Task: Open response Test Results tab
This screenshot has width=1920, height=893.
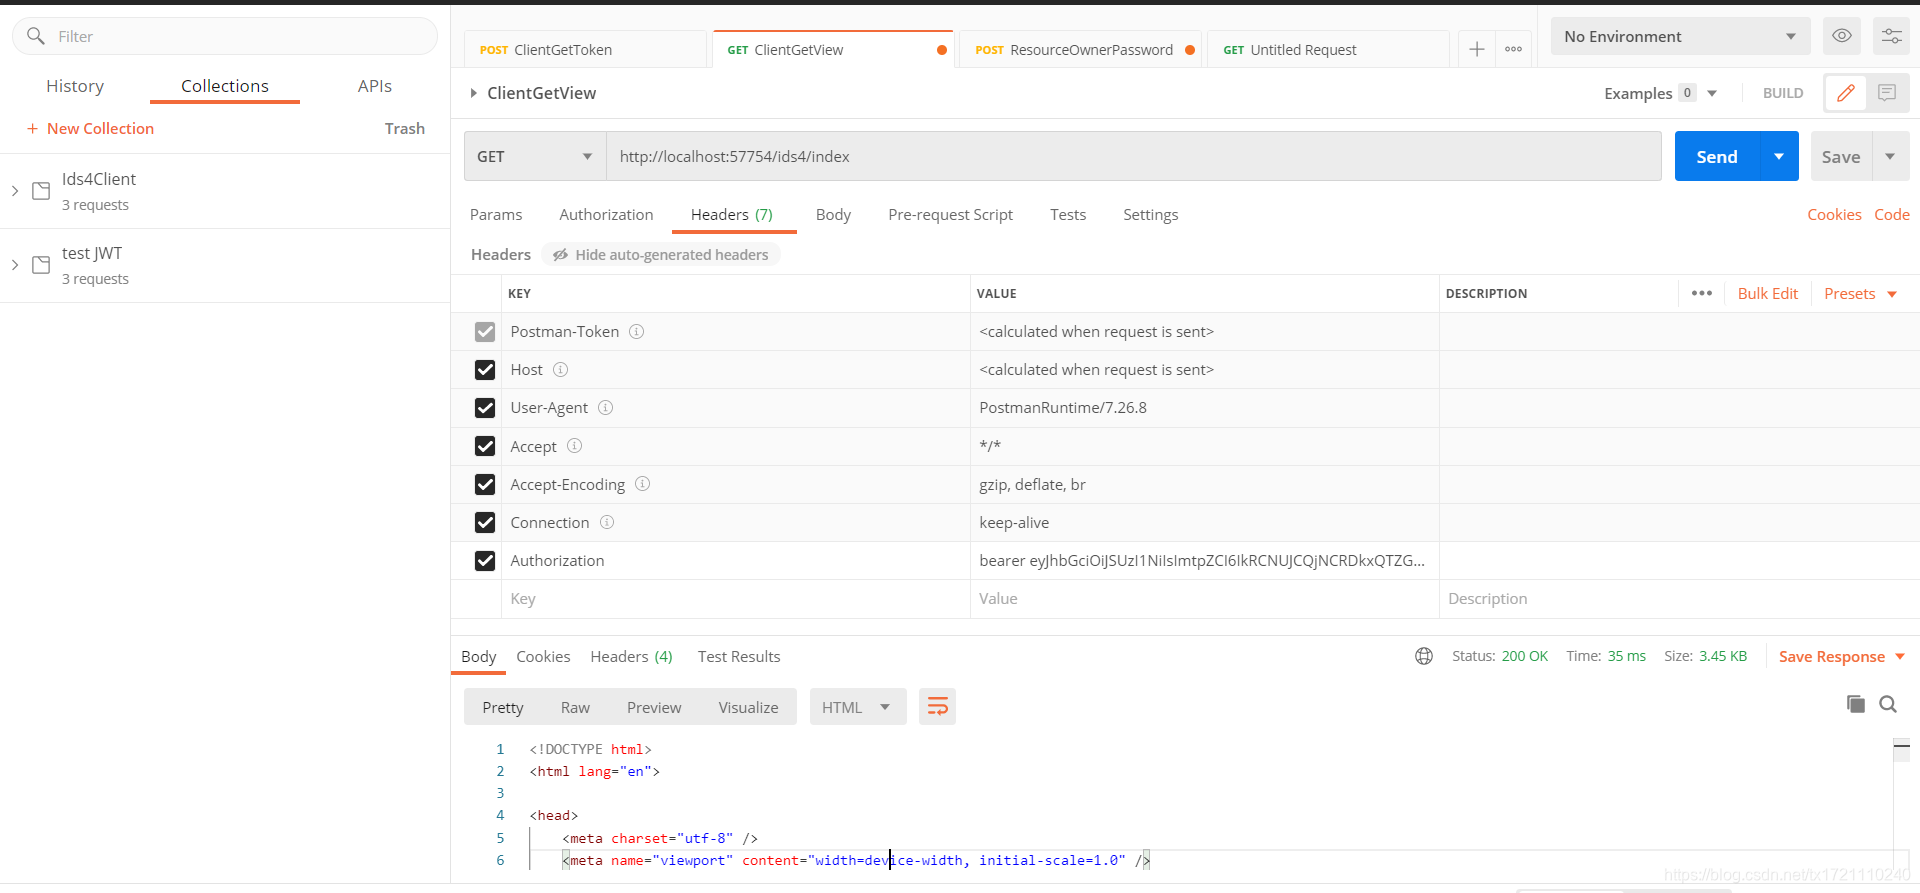Action: [739, 656]
